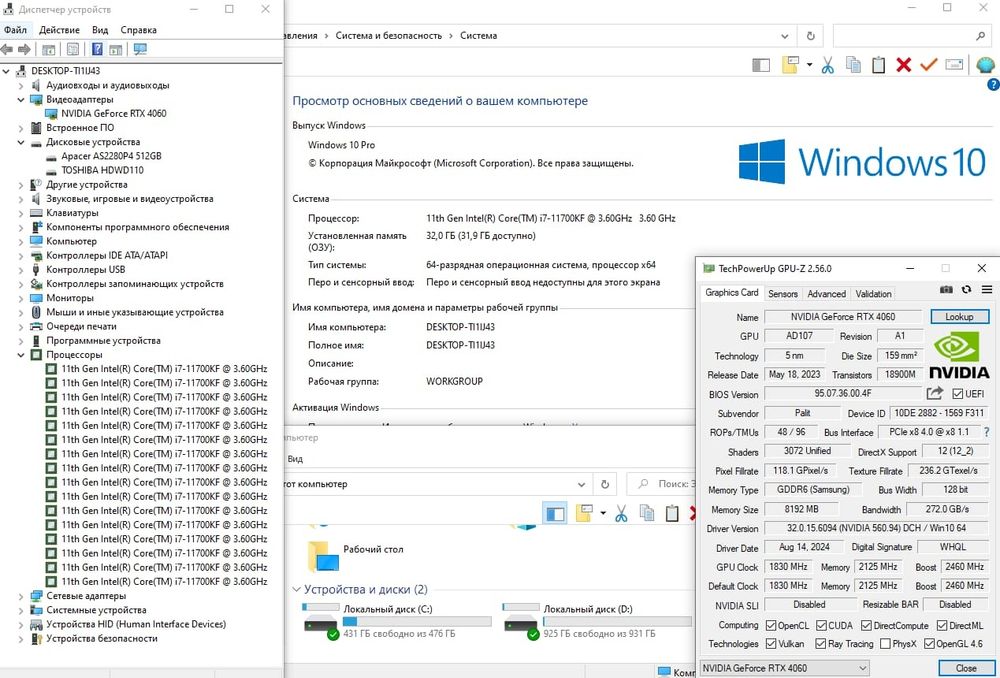This screenshot has width=1000, height=678.
Task: Click Локальный диск (C:) usage bar
Action: click(417, 621)
